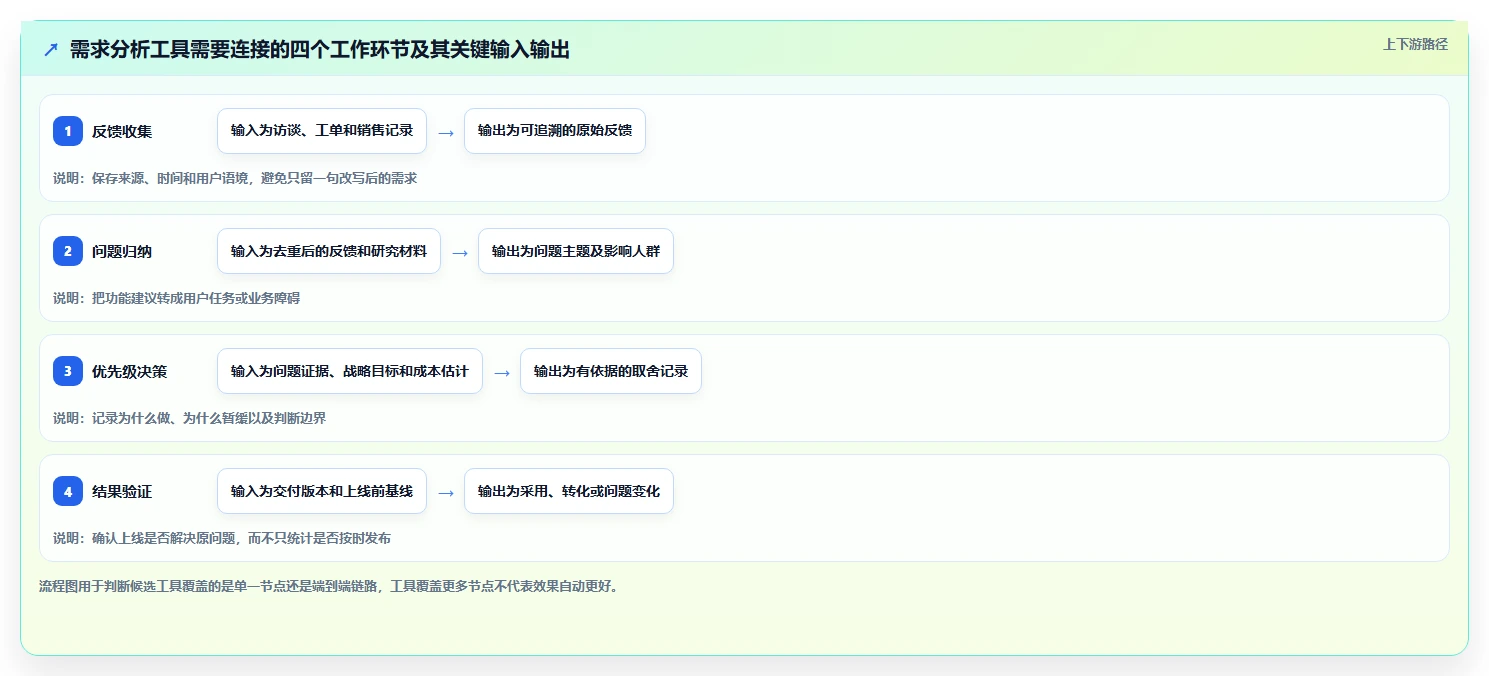Image resolution: width=1489 pixels, height=676 pixels.
Task: Click the note starting 说明：保存来源、时间和用户语境
Action: point(235,178)
